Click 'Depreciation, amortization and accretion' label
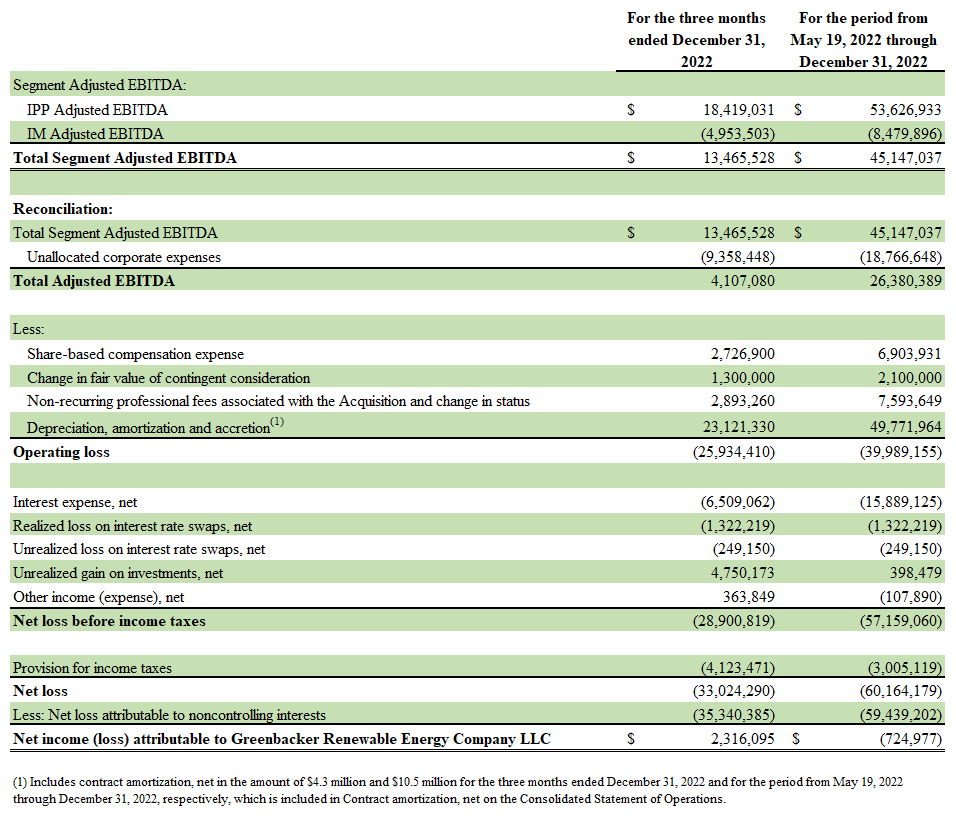Viewport: 956px width, 820px height. pyautogui.click(x=155, y=426)
